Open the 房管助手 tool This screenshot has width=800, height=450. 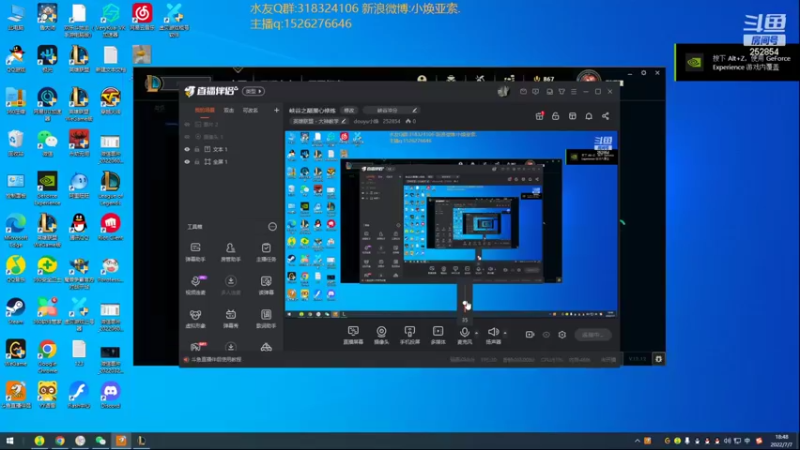click(231, 252)
